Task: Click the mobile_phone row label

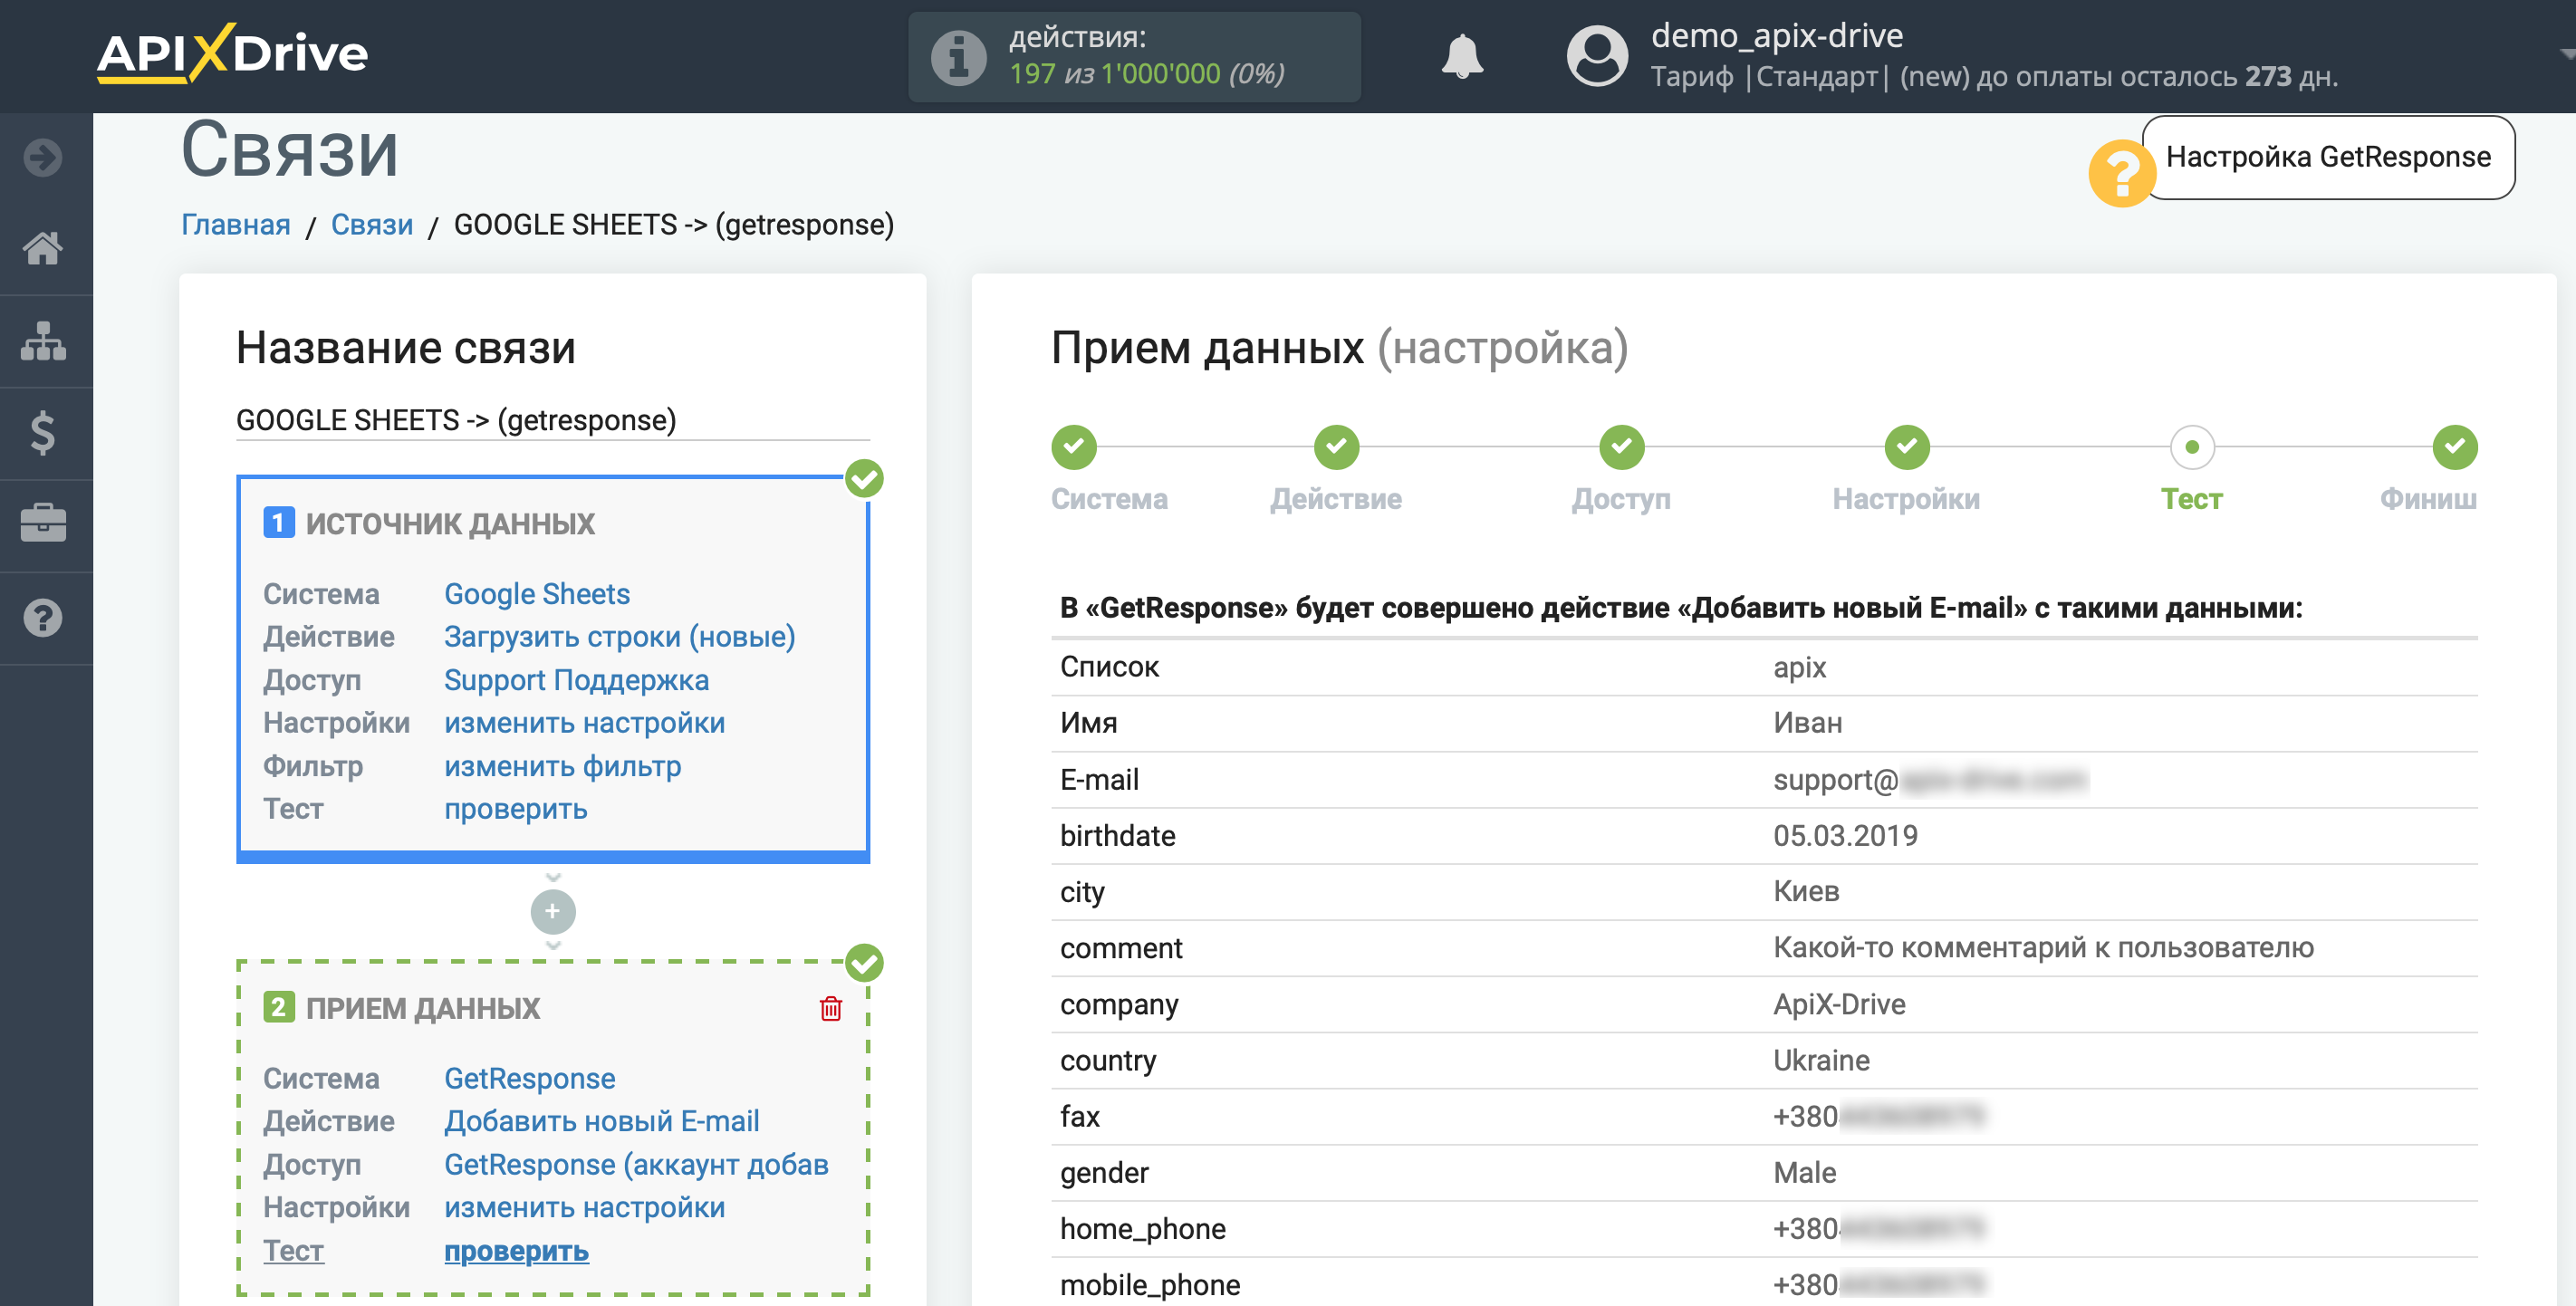Action: [x=1149, y=1284]
